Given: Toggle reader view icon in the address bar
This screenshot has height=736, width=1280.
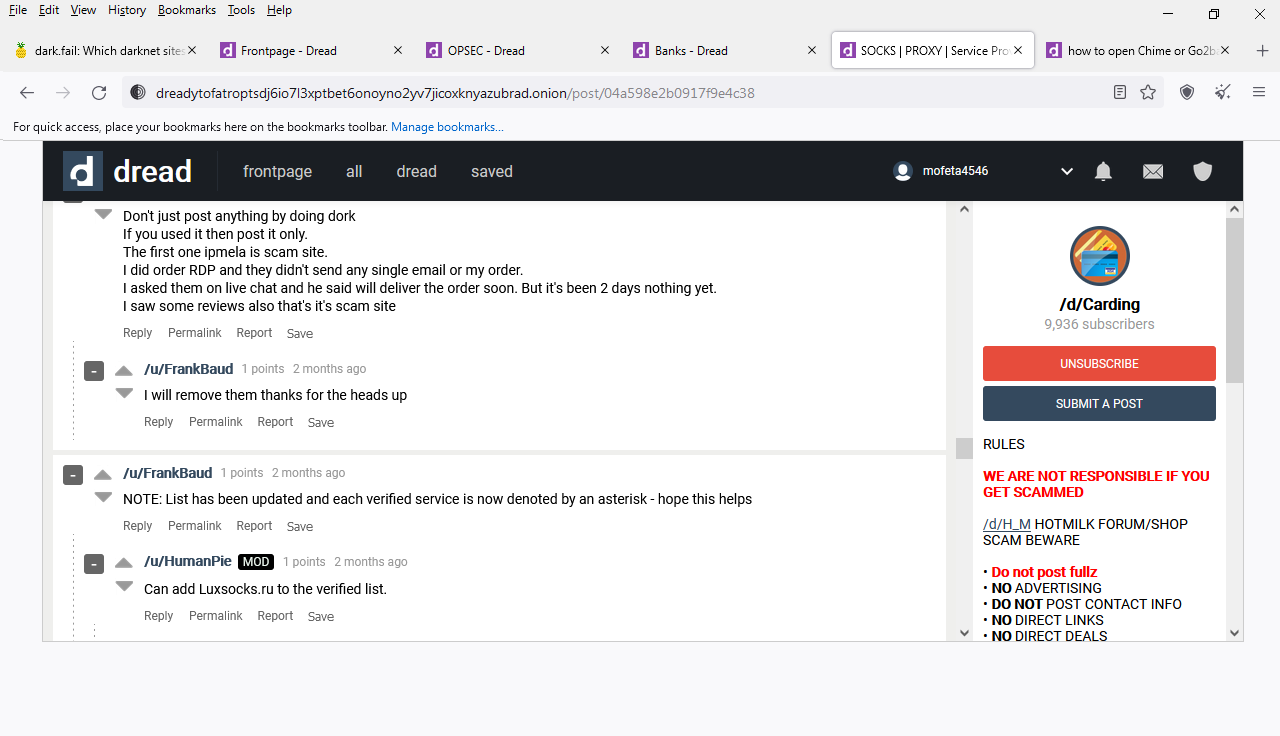Looking at the screenshot, I should coord(1120,92).
